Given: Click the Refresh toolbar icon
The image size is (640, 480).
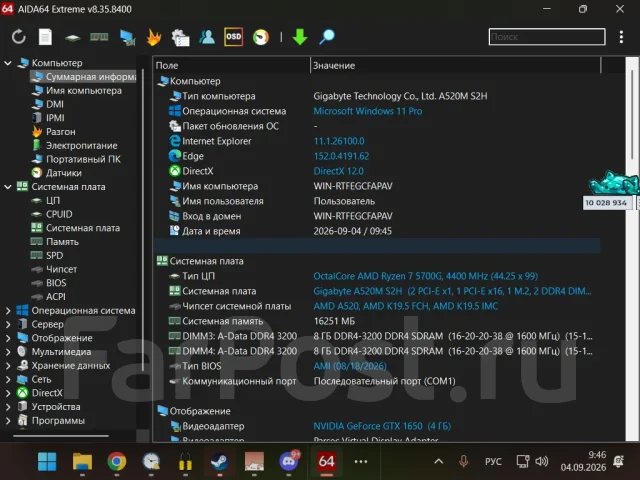Looking at the screenshot, I should [x=18, y=37].
